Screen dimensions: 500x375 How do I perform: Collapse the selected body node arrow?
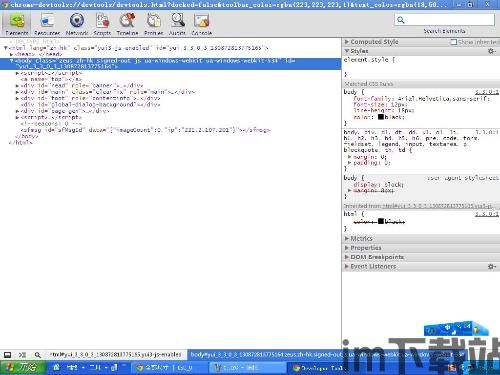[12, 61]
